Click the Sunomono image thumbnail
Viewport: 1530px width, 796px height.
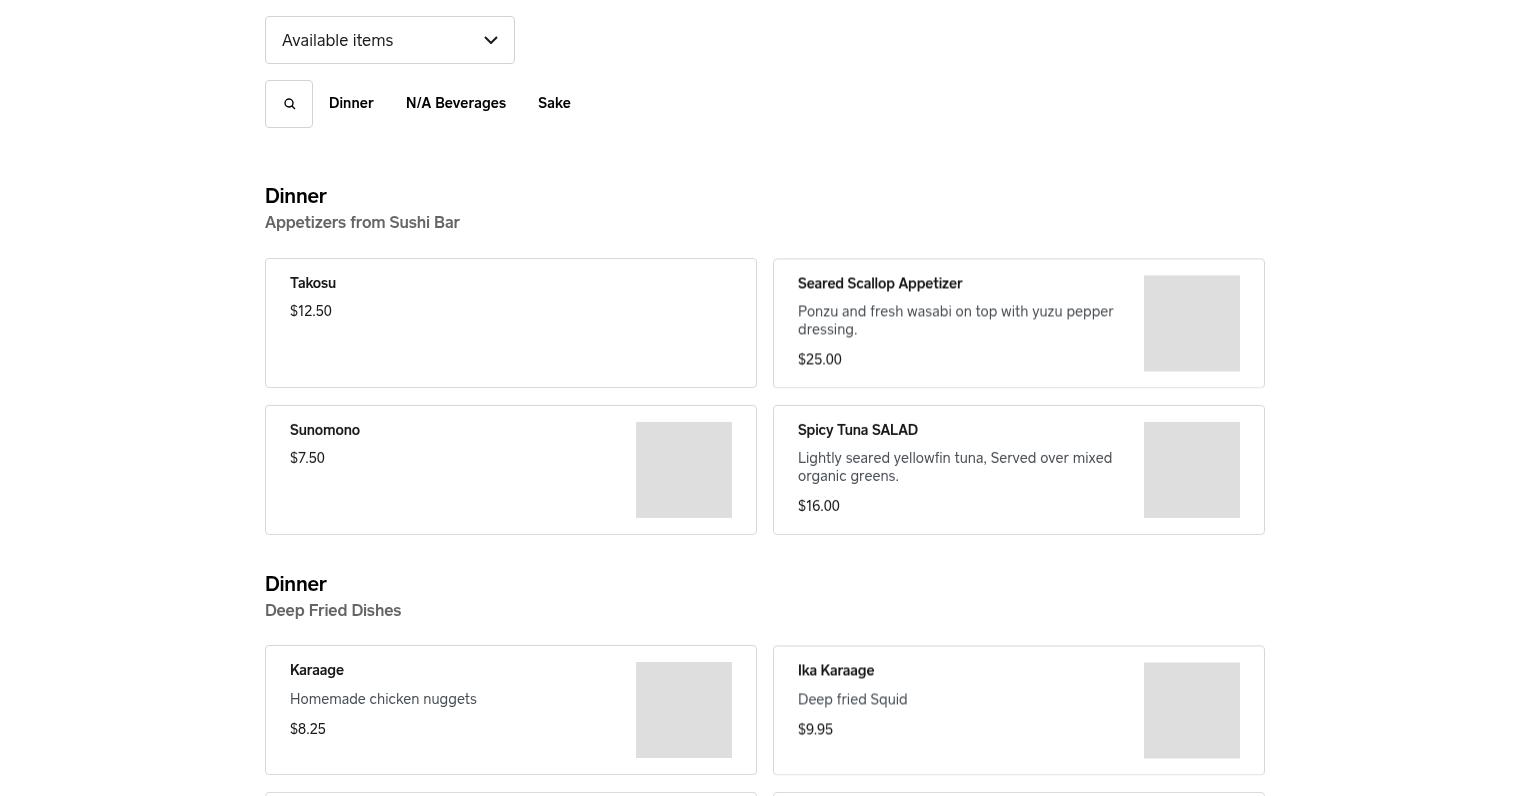click(x=683, y=470)
